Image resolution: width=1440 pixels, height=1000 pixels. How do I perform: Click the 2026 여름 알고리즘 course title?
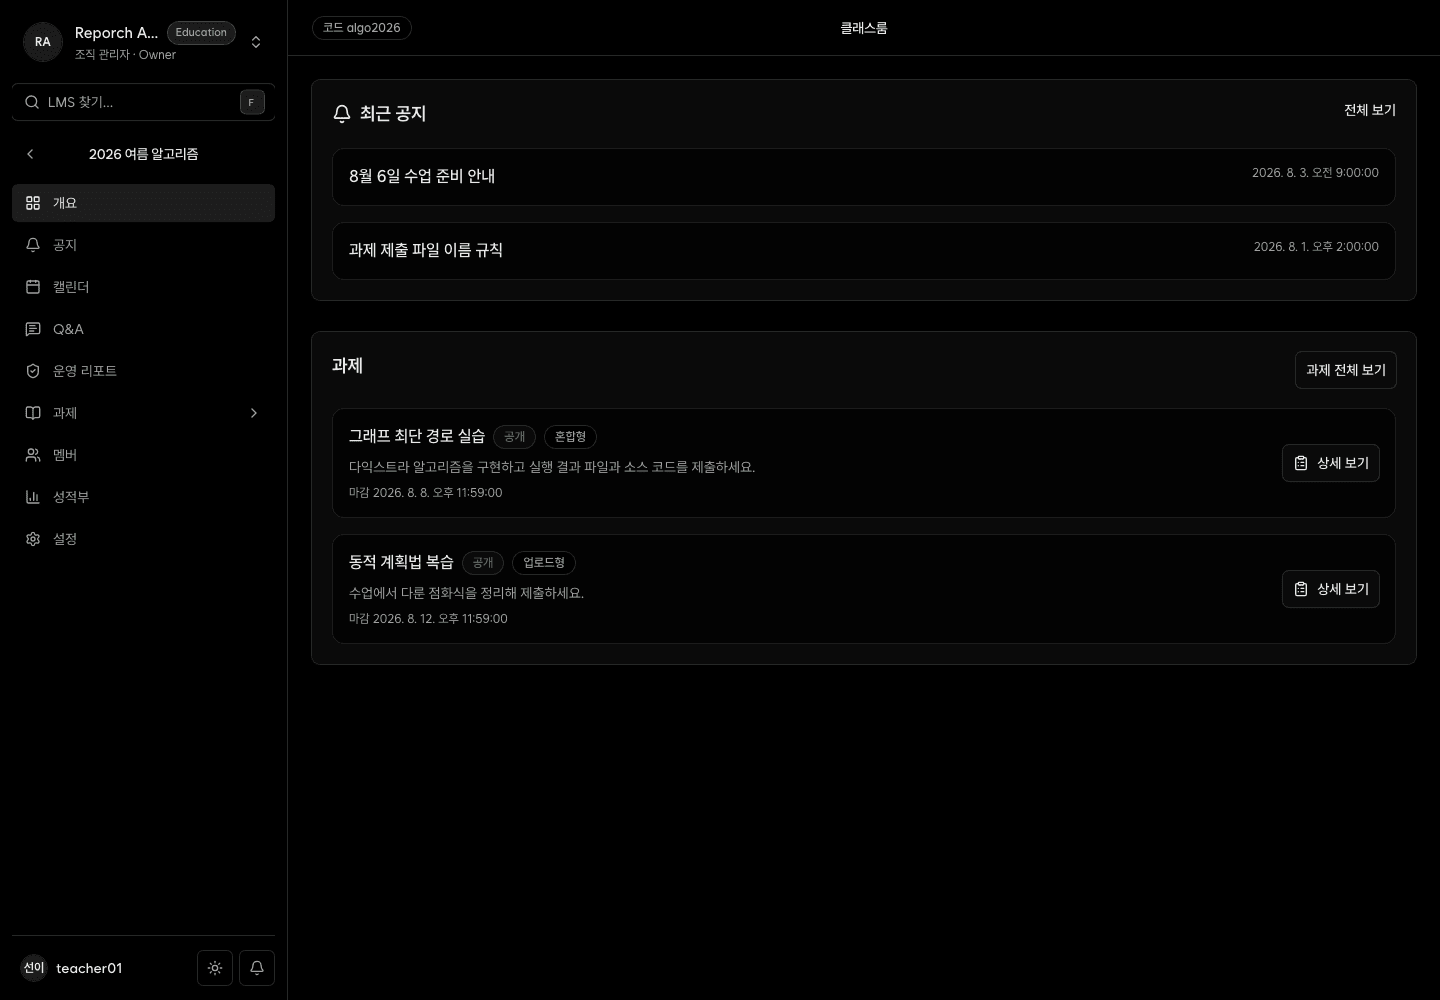(x=144, y=154)
